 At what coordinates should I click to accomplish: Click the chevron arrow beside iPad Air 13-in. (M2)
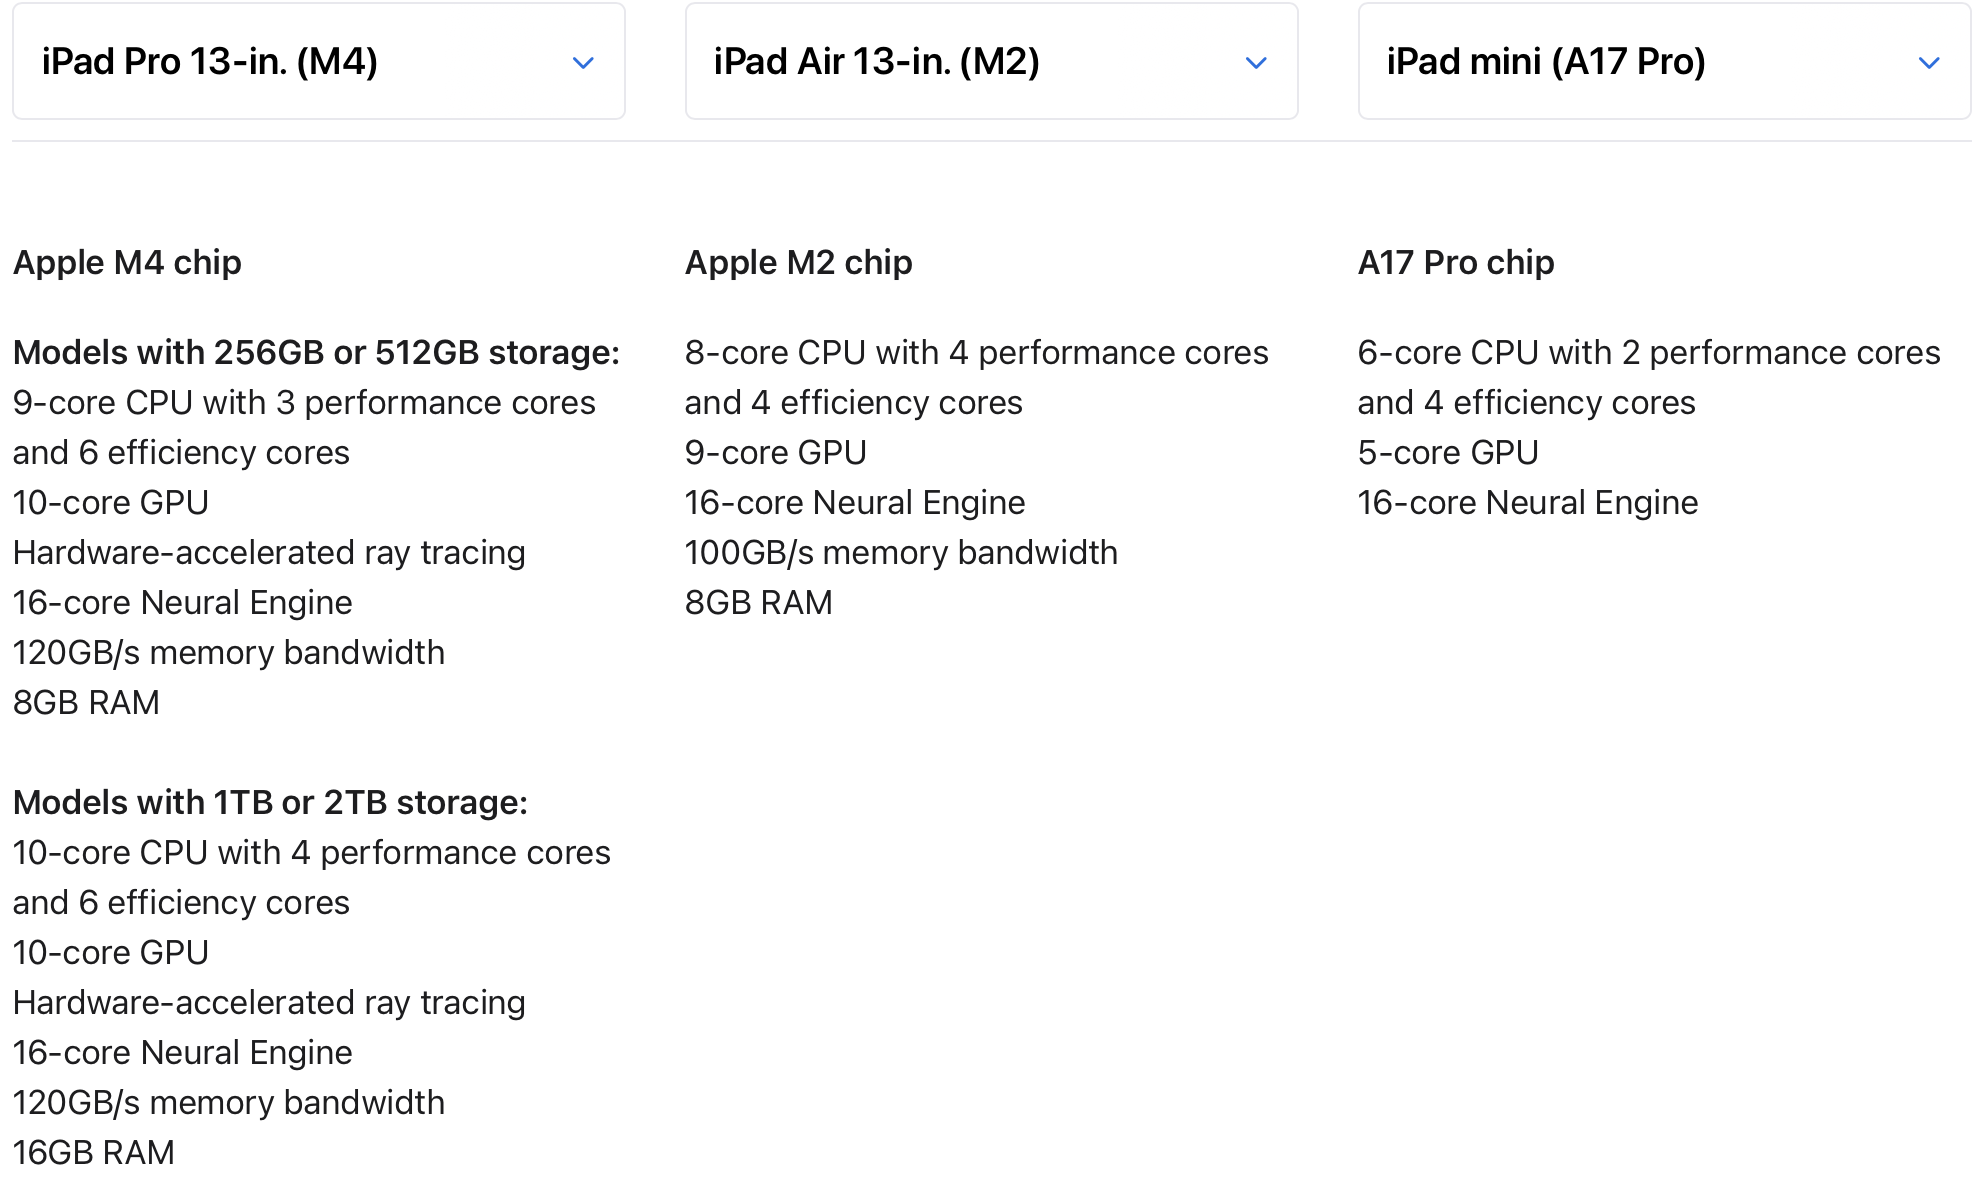click(x=1256, y=63)
